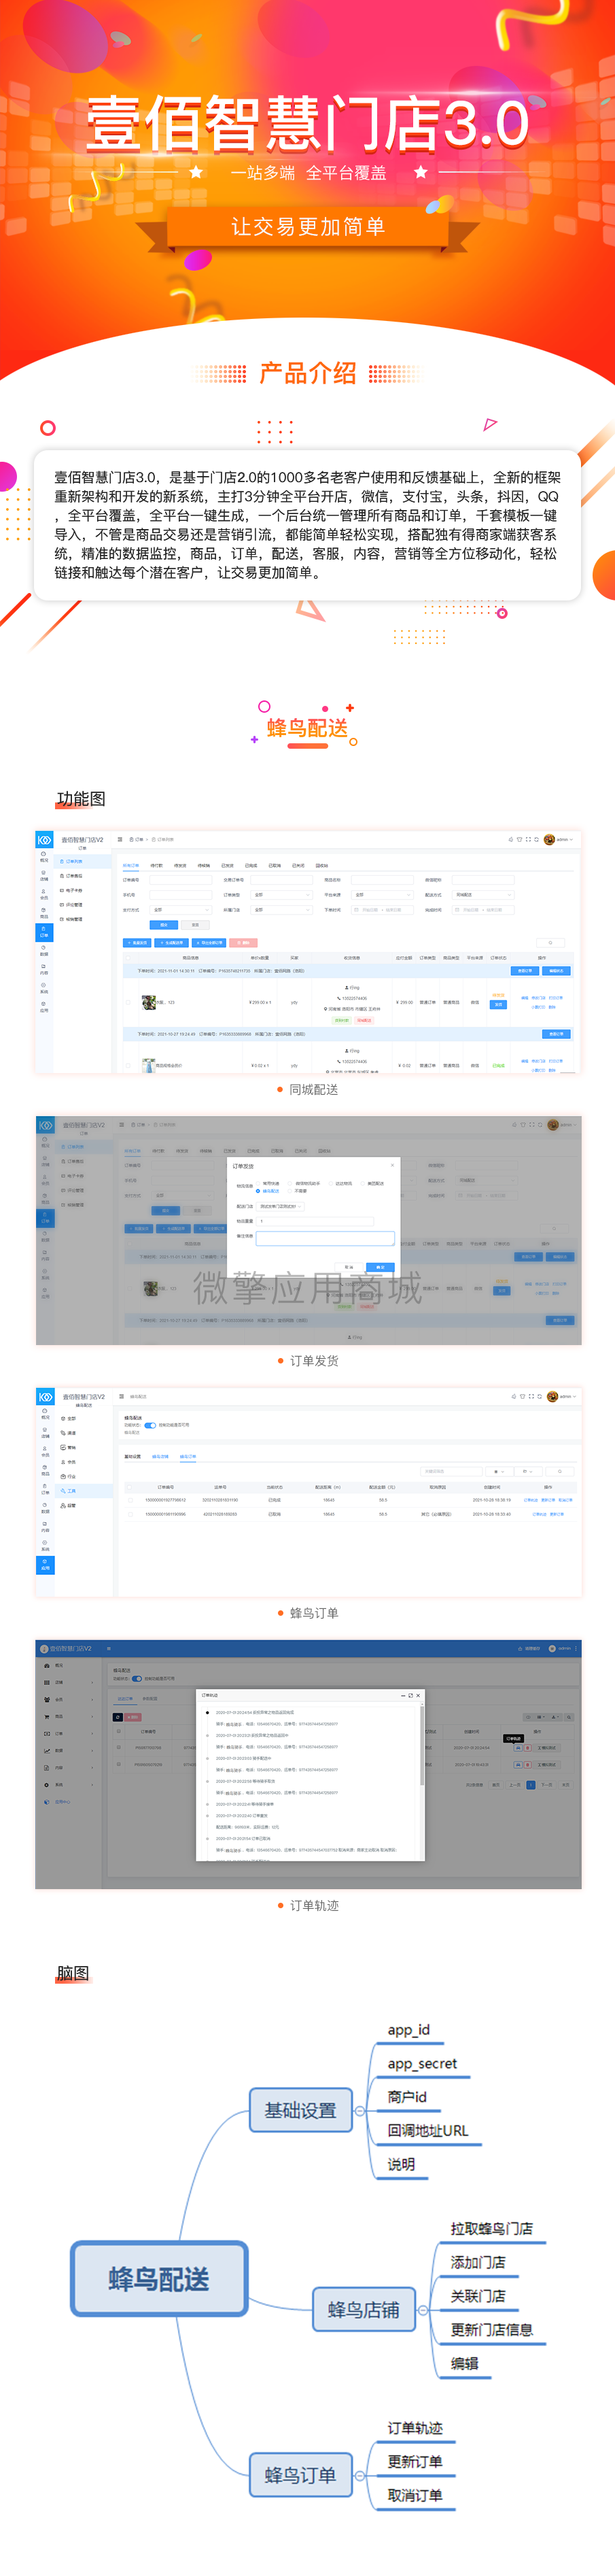Click the 订单编号 input field in 同城配送 filters
Viewport: 615px width, 2576px height.
181,880
